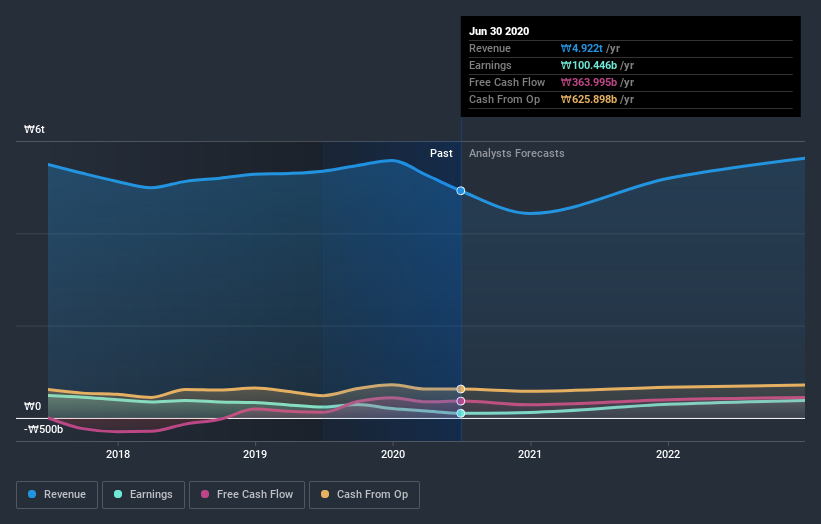Click the 'Jun 30 2020' tooltip date
This screenshot has width=821, height=524.
pyautogui.click(x=499, y=31)
